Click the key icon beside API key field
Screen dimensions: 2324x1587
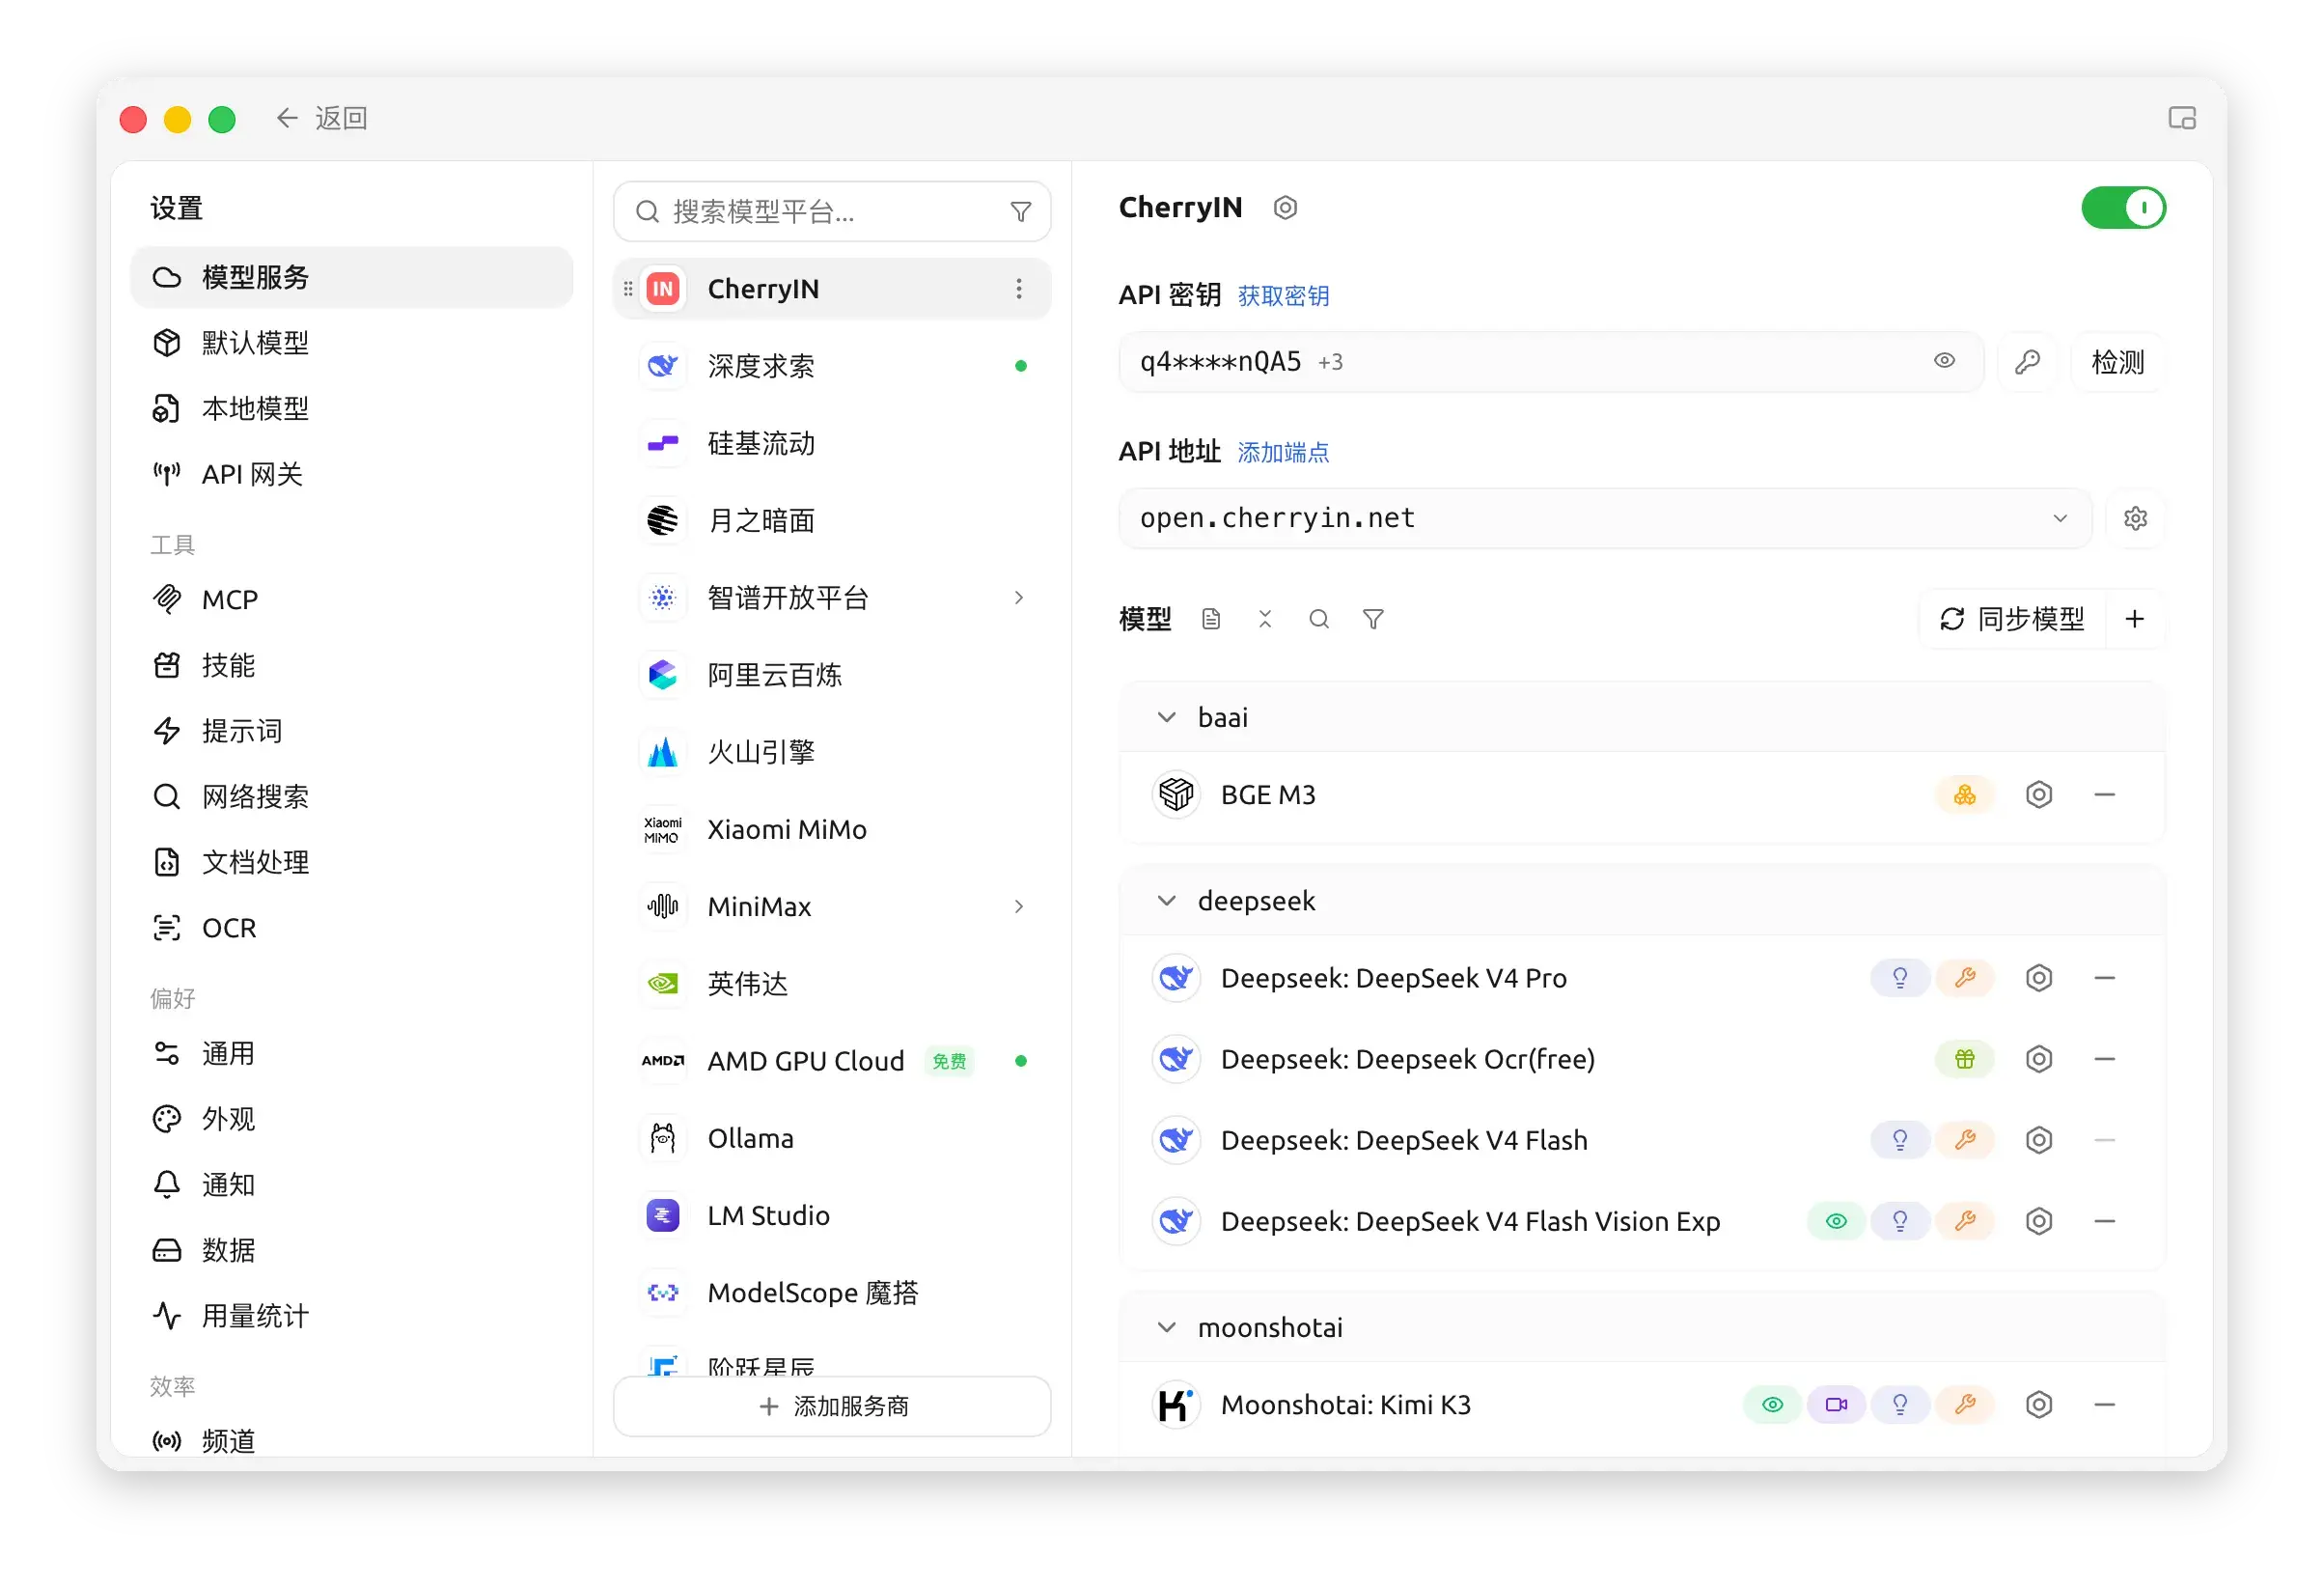2027,362
